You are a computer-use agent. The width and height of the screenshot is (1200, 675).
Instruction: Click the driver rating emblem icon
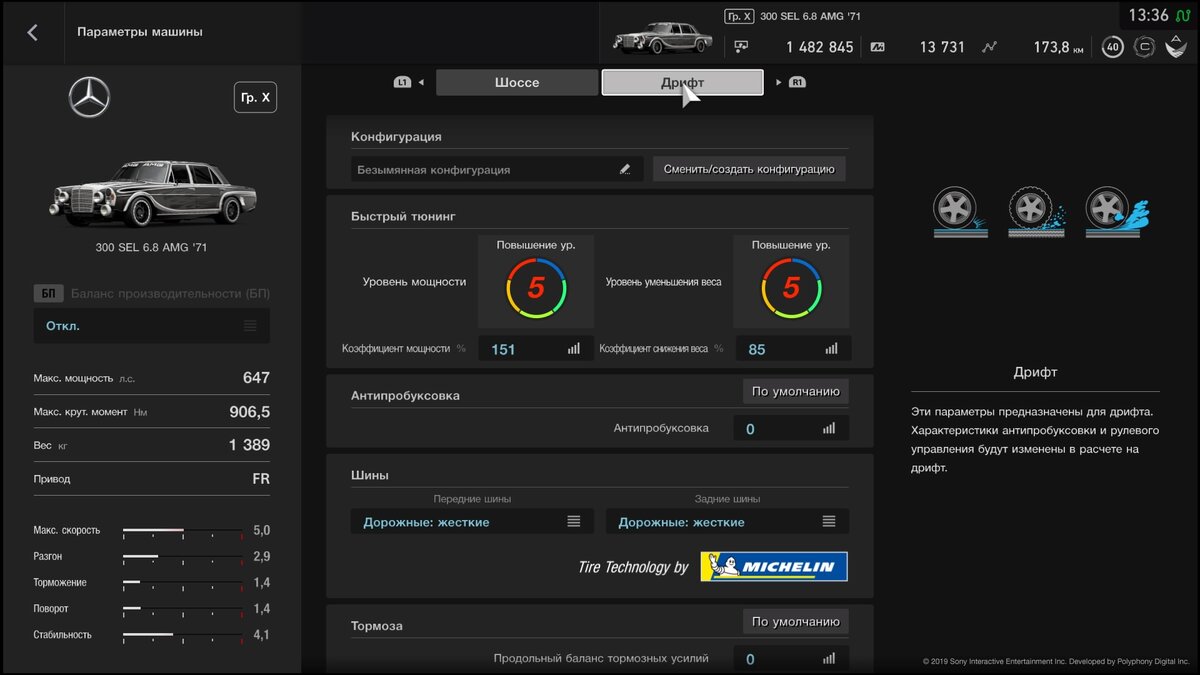[1176, 46]
